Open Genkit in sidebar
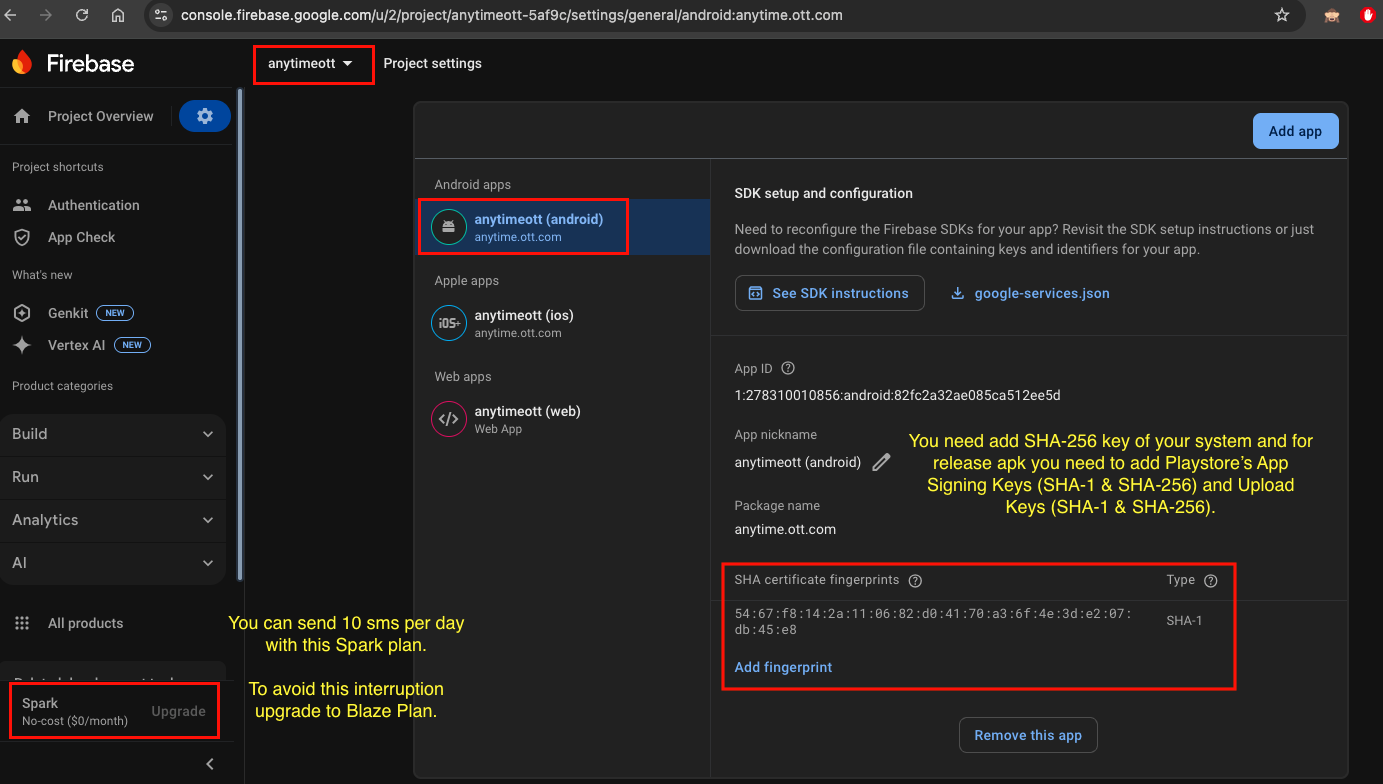1383x784 pixels. (x=68, y=313)
